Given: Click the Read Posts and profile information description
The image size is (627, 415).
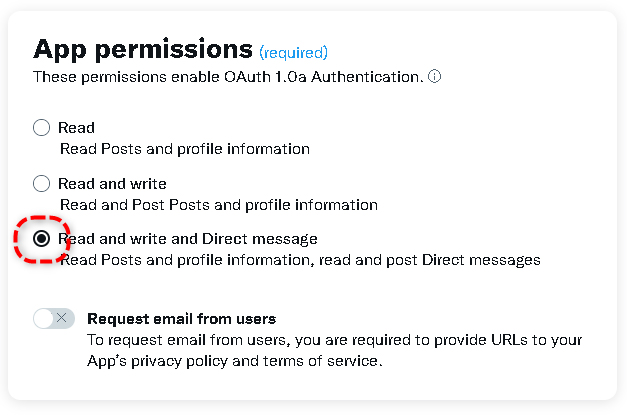Looking at the screenshot, I should point(185,149).
